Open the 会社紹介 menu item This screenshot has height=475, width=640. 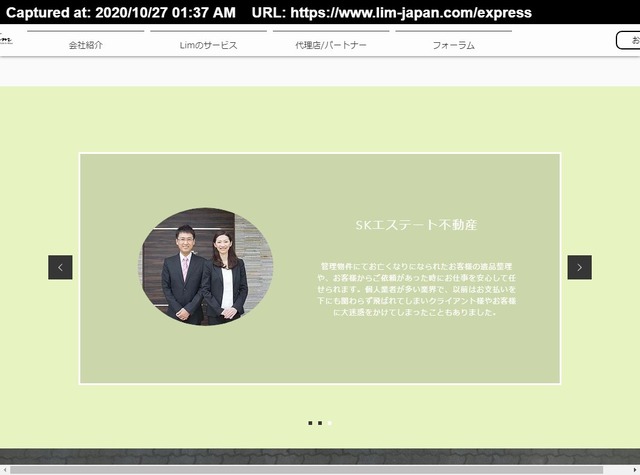(x=86, y=45)
